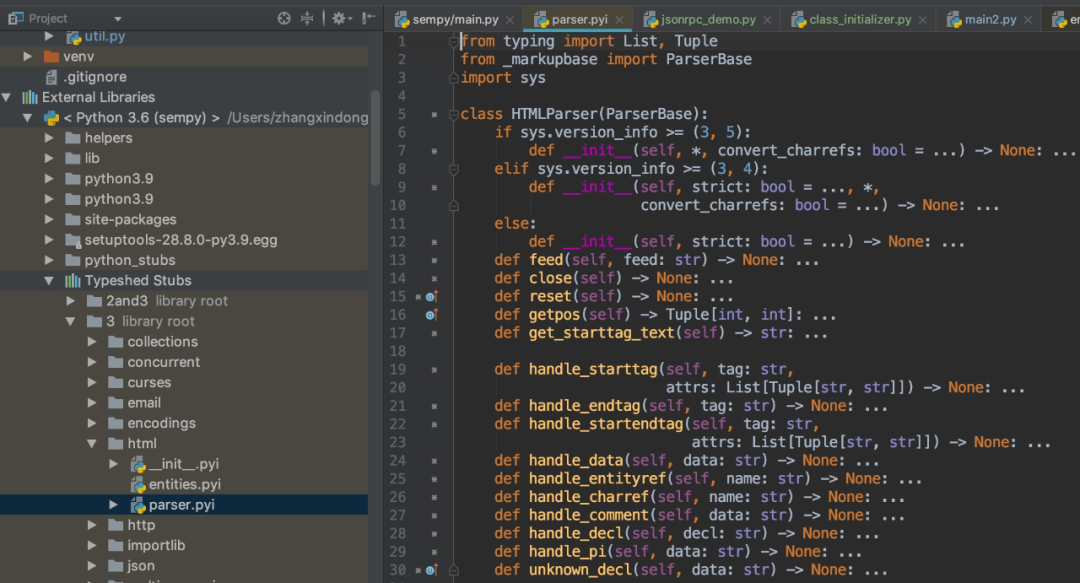Click the scroll-from-source target icon
The image size is (1080, 583).
coord(284,19)
